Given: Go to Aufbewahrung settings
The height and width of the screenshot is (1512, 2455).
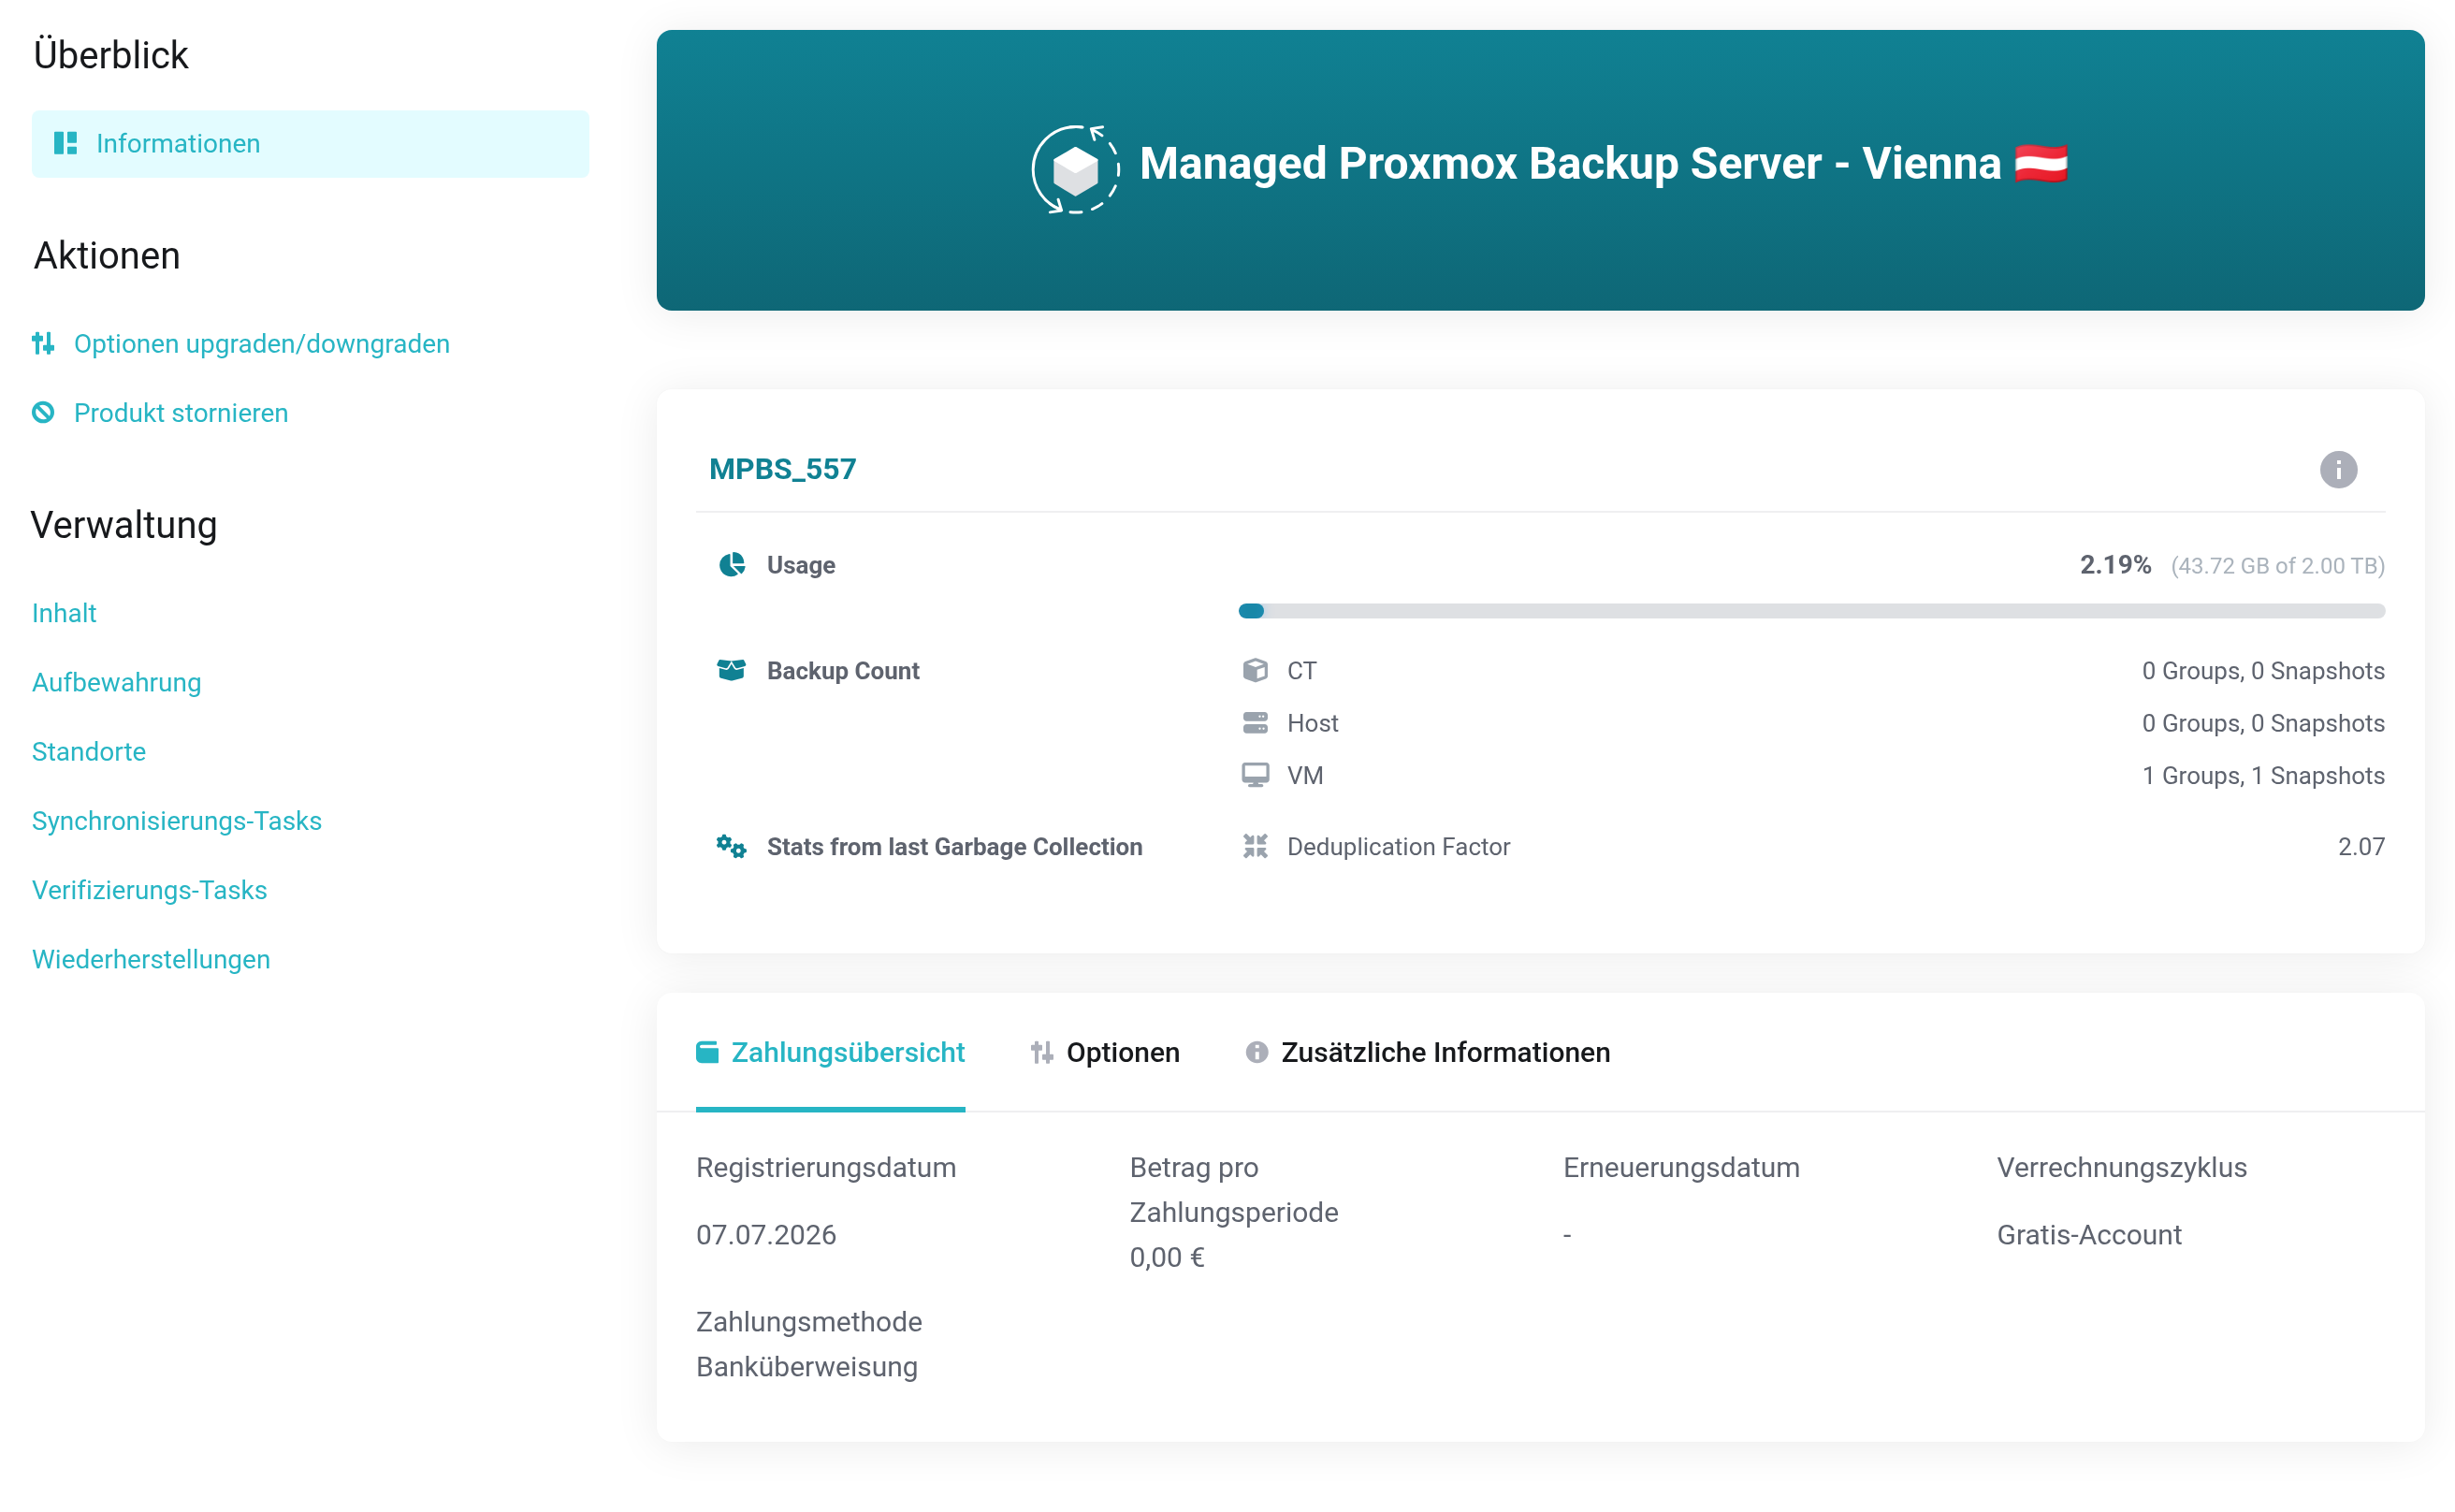Looking at the screenshot, I should (x=117, y=683).
